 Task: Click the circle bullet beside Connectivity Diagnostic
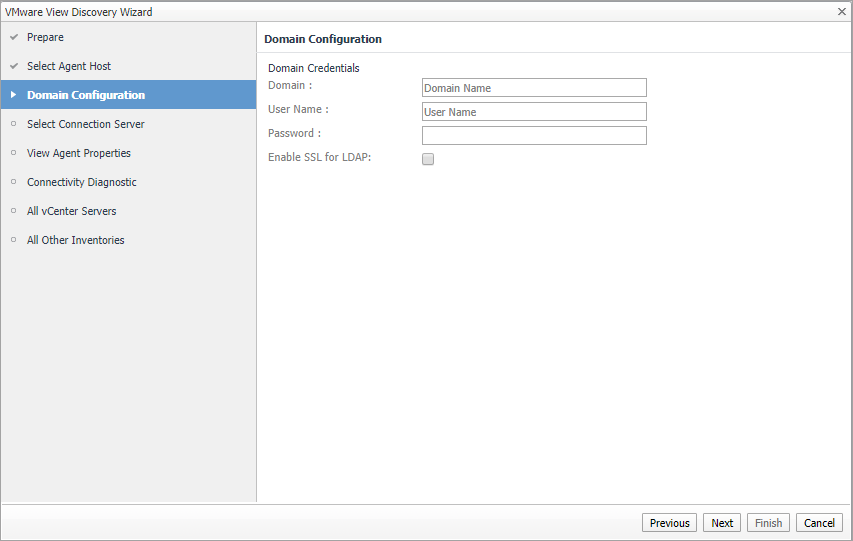(14, 182)
